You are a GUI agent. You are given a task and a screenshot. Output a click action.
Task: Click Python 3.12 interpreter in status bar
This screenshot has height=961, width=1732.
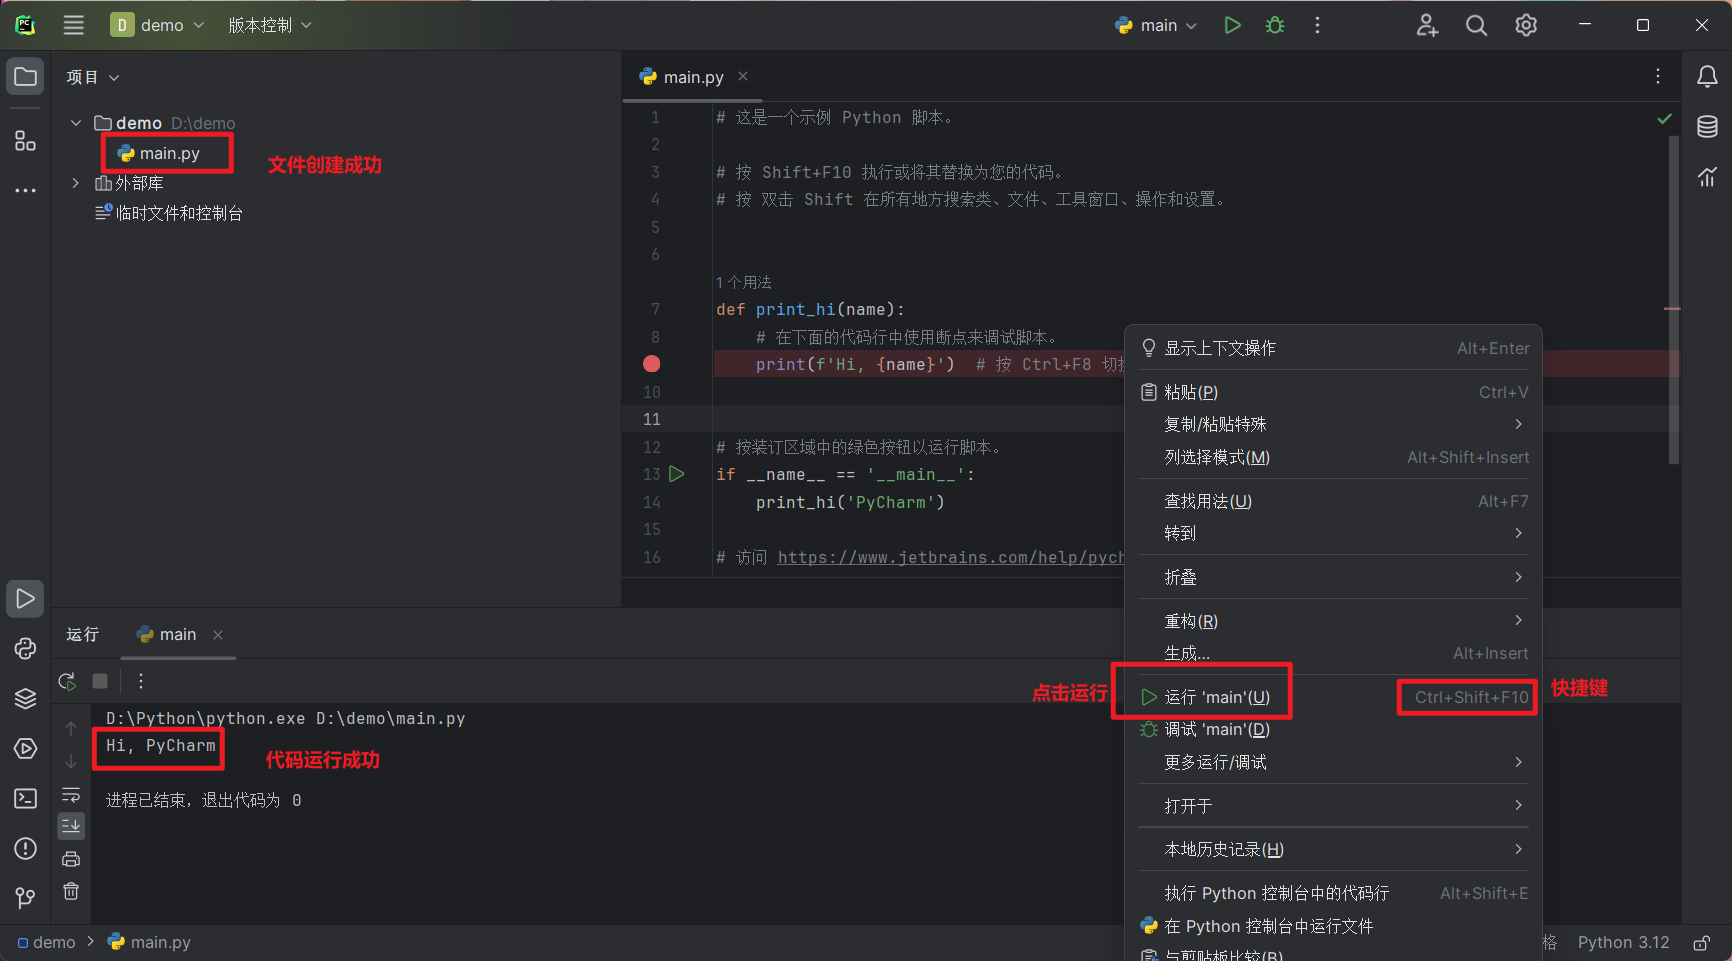coord(1623,942)
